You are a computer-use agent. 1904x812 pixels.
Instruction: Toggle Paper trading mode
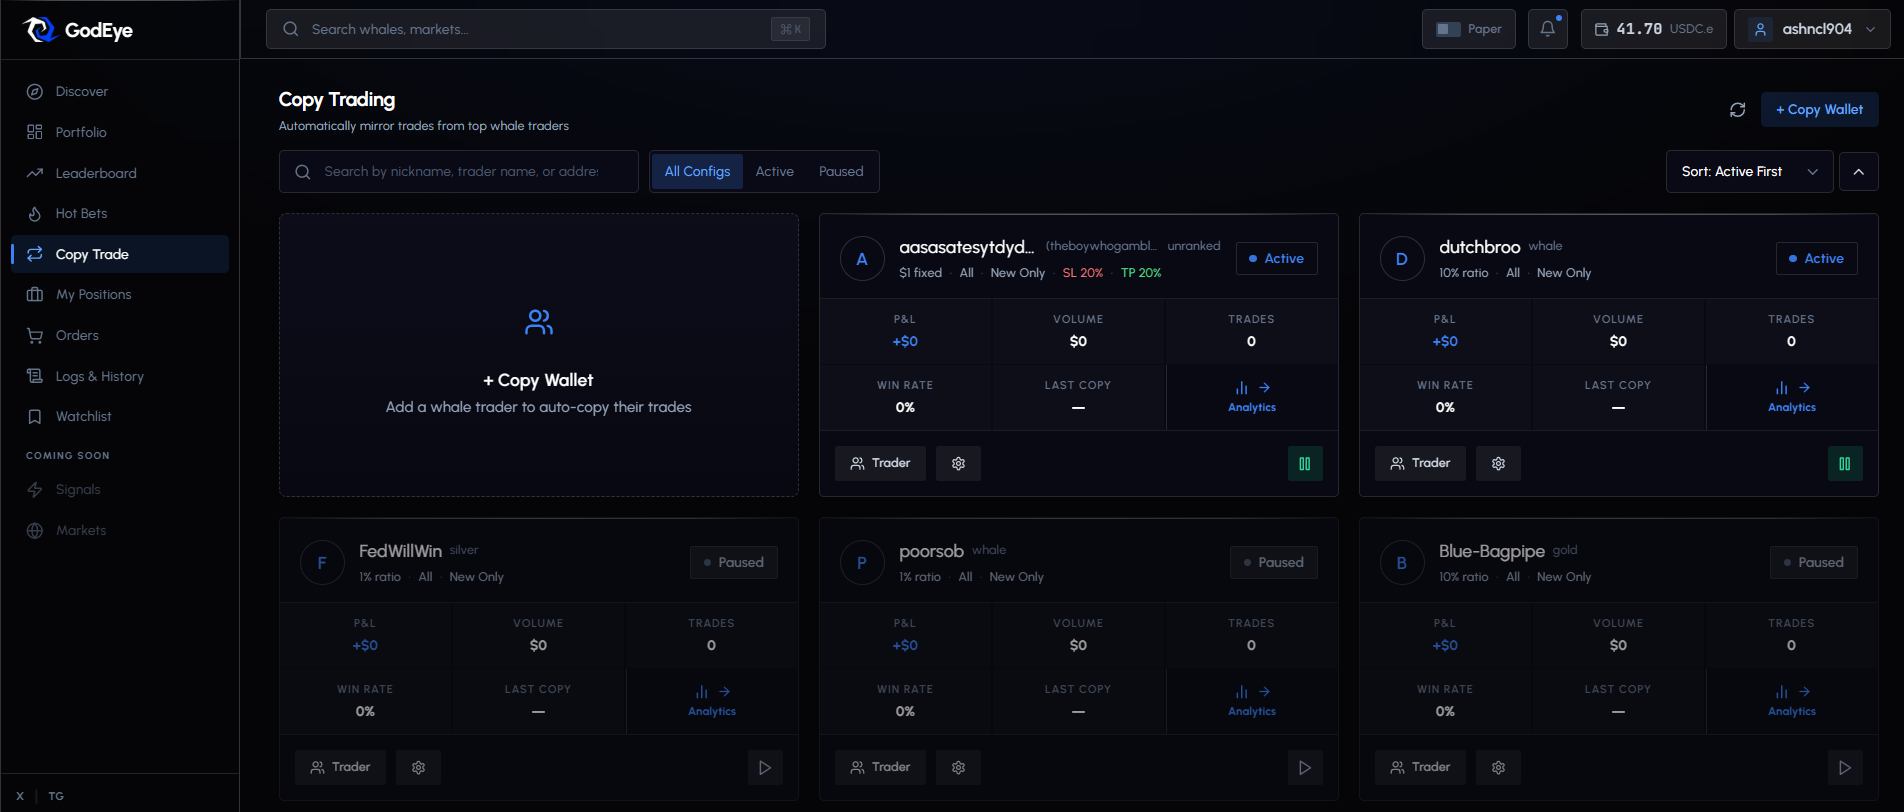[1469, 29]
